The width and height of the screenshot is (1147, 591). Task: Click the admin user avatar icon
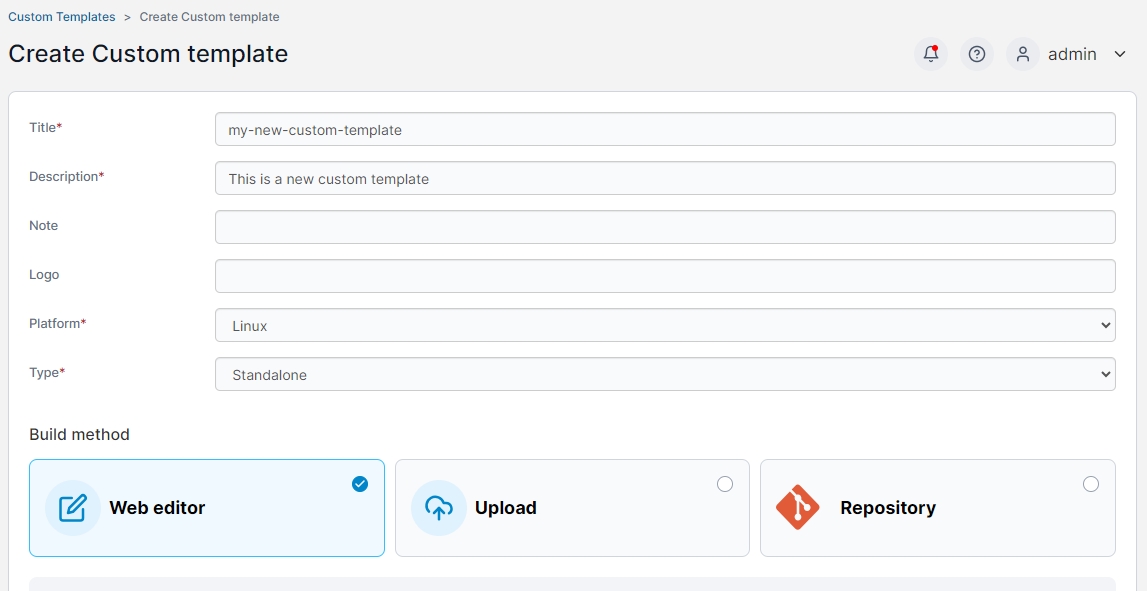(1023, 54)
